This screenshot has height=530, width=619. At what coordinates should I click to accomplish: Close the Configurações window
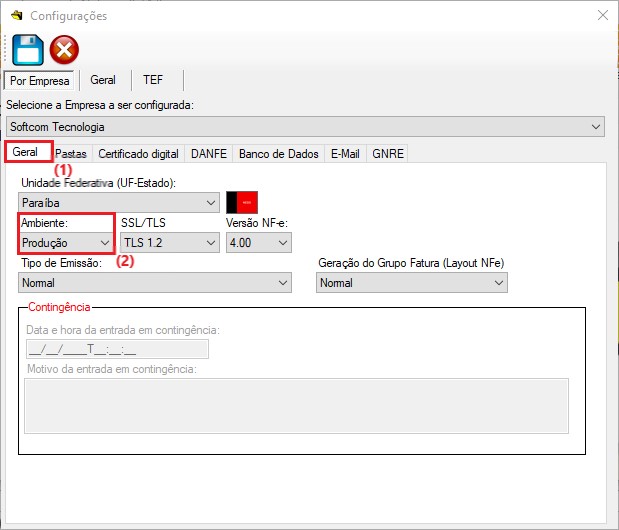point(602,16)
